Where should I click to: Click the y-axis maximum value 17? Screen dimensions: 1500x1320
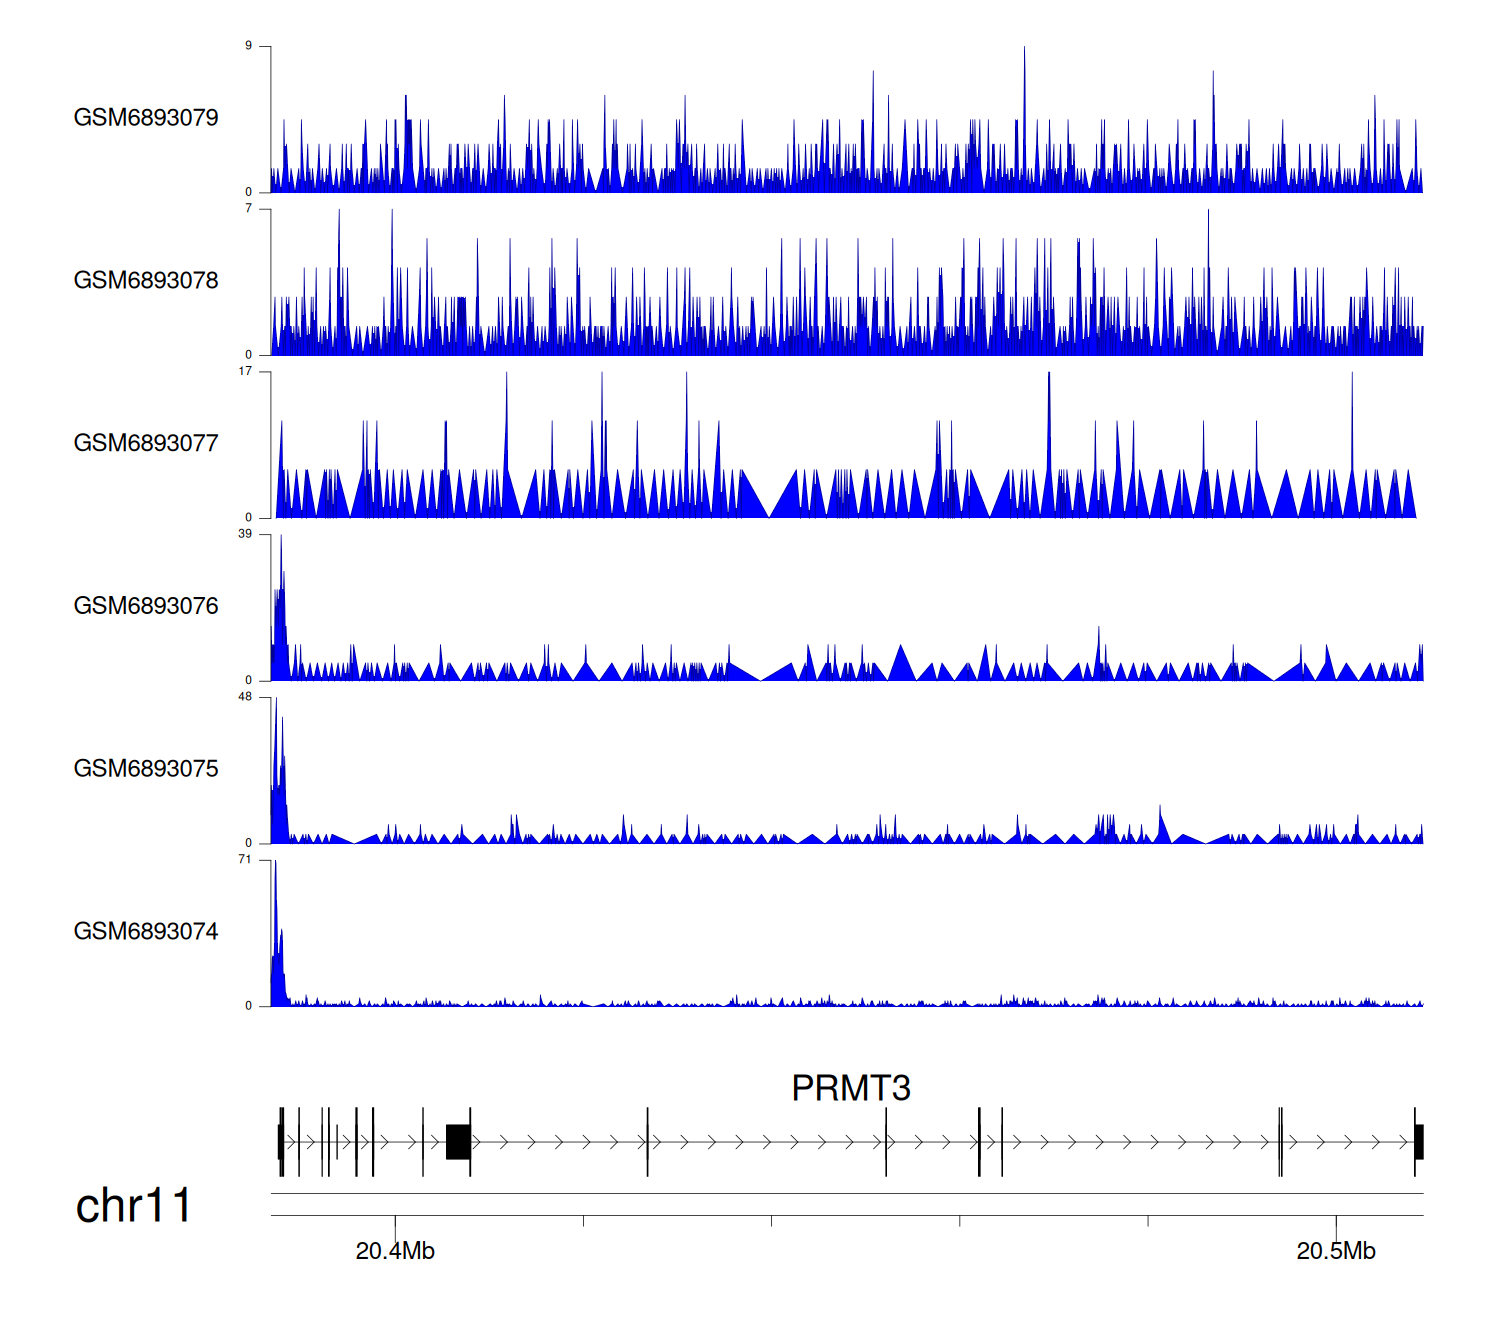pyautogui.click(x=245, y=371)
